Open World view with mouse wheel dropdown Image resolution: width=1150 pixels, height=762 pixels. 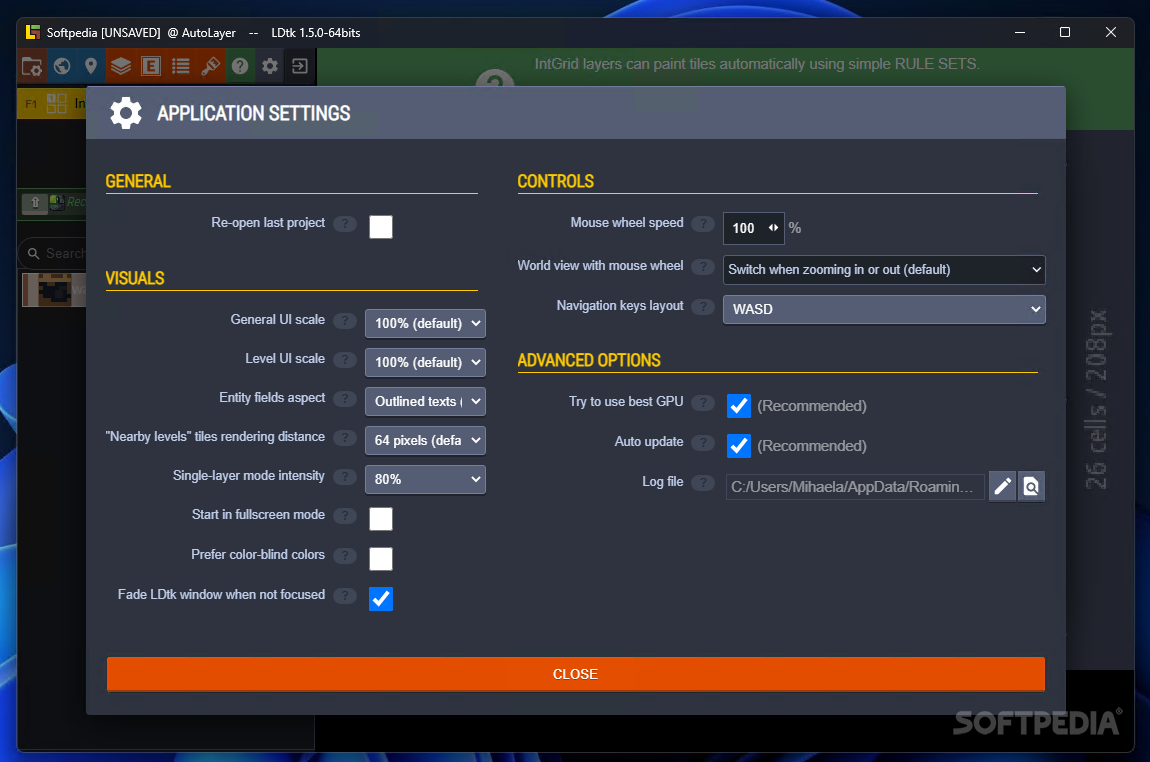[x=884, y=270]
